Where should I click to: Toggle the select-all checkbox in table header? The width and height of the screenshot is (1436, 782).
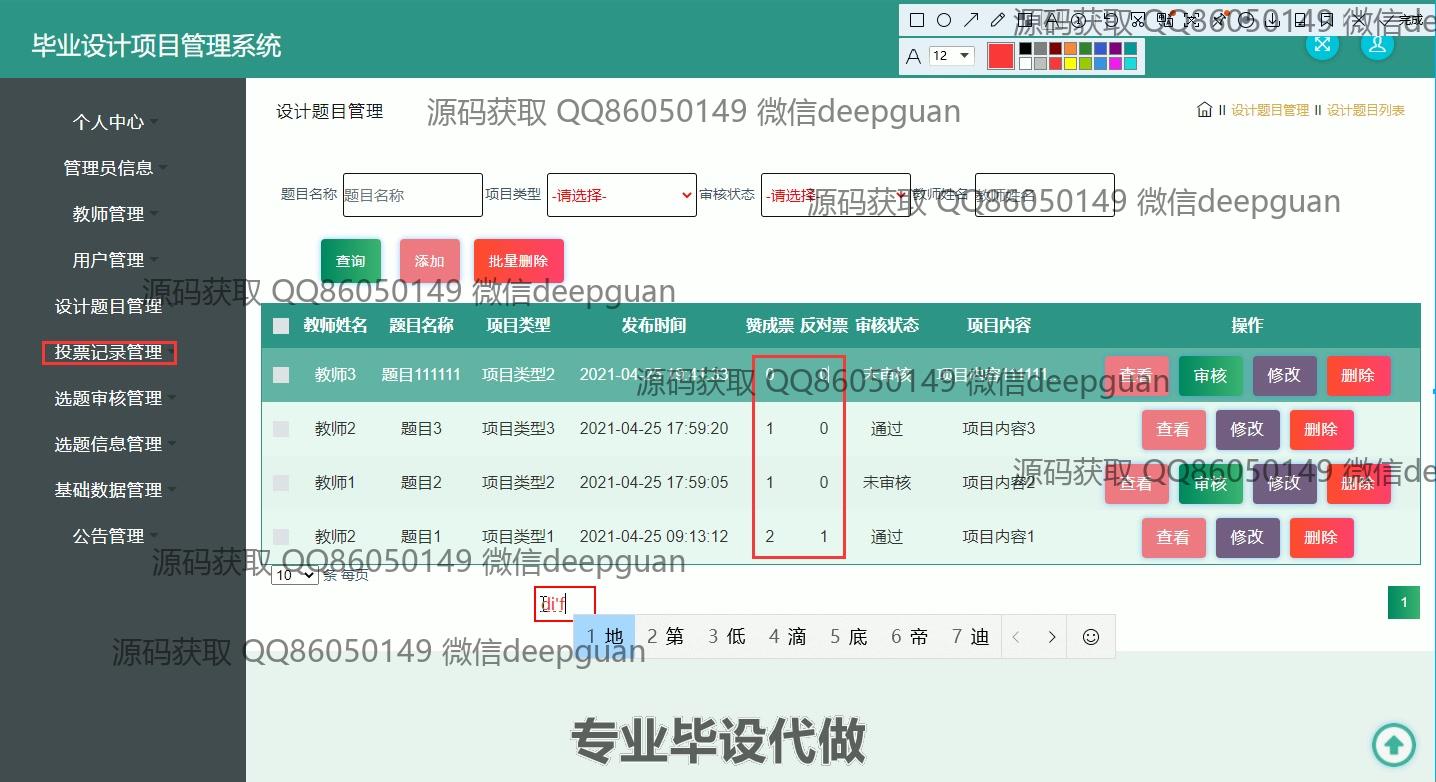(281, 326)
